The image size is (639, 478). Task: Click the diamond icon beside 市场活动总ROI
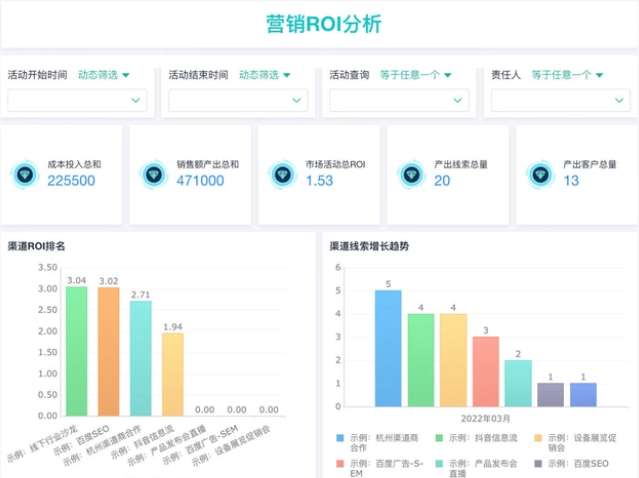[283, 175]
